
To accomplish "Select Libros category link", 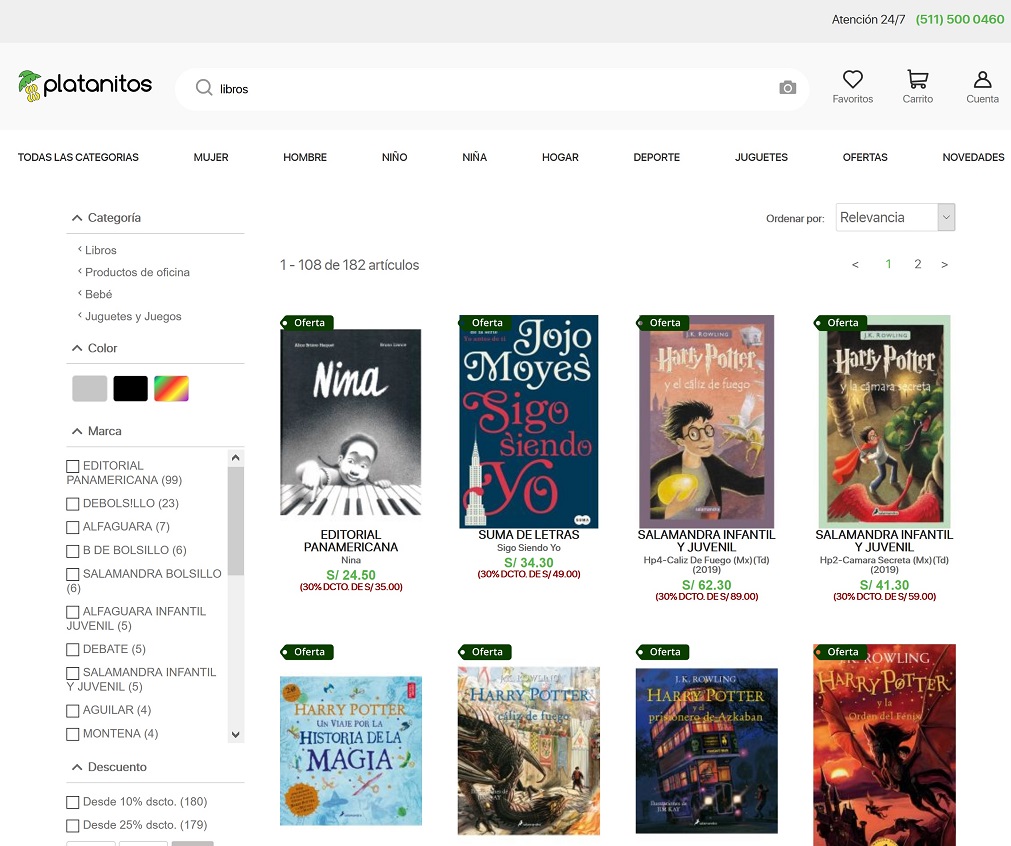I will point(101,250).
